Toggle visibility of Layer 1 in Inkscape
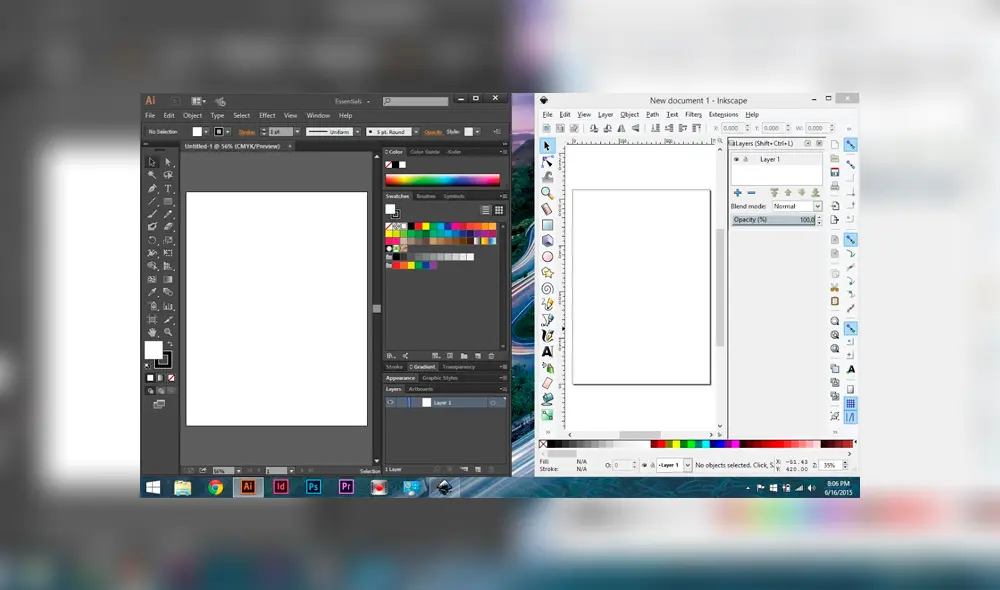Image resolution: width=1000 pixels, height=590 pixels. pos(736,159)
